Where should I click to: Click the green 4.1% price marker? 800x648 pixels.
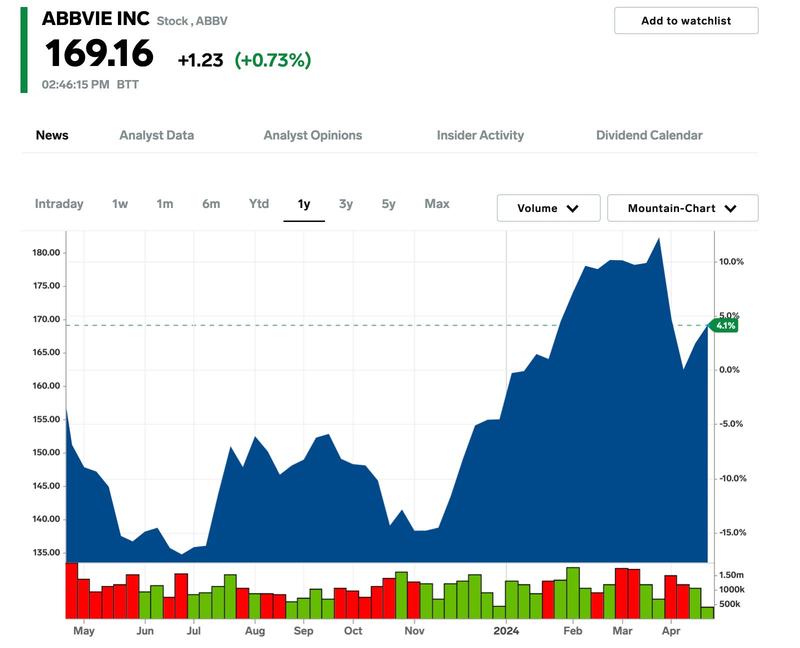(x=723, y=325)
